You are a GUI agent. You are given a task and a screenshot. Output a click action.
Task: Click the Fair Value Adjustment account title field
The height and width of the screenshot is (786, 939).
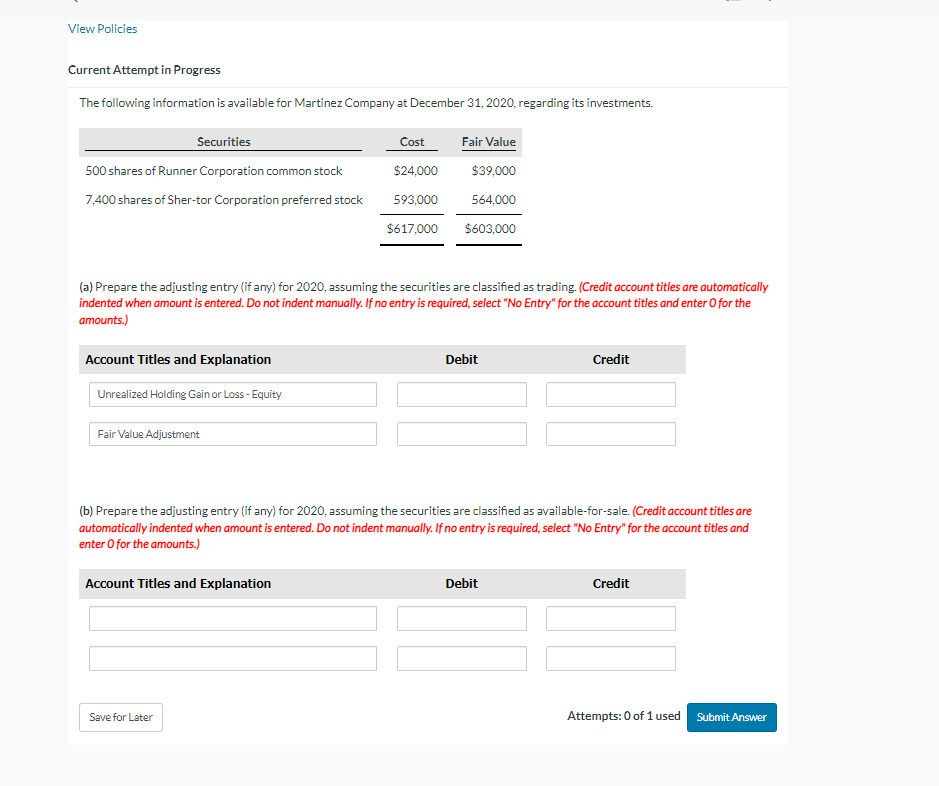(232, 434)
